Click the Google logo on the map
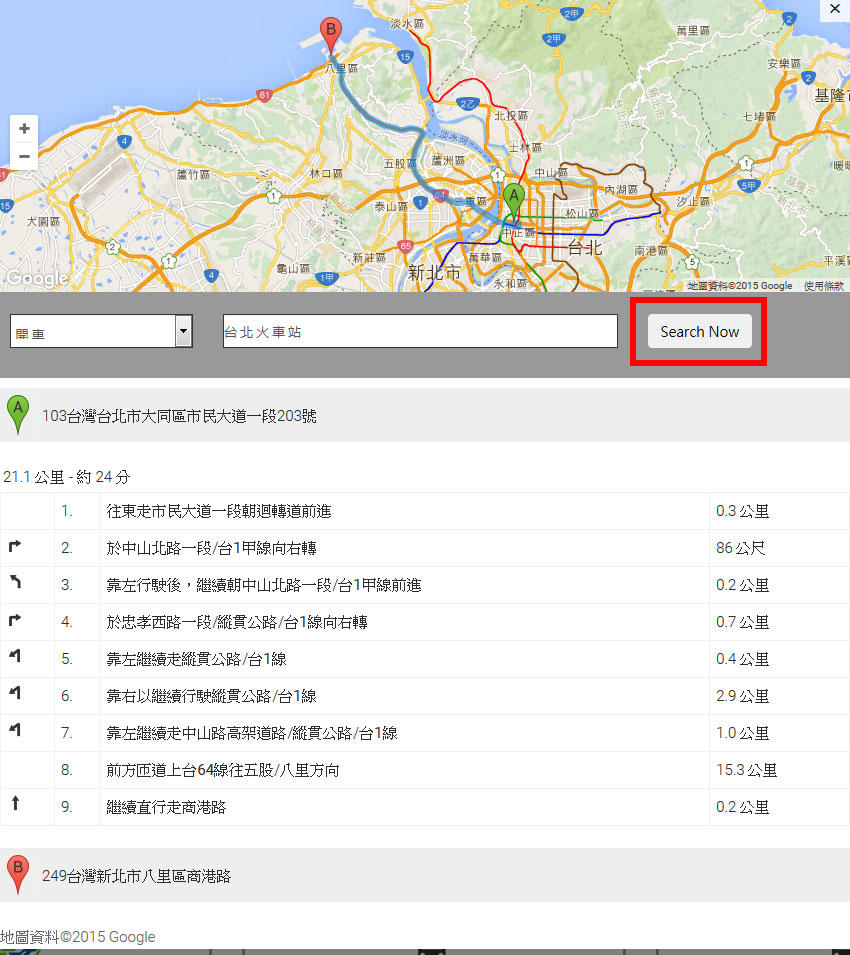 [x=35, y=278]
